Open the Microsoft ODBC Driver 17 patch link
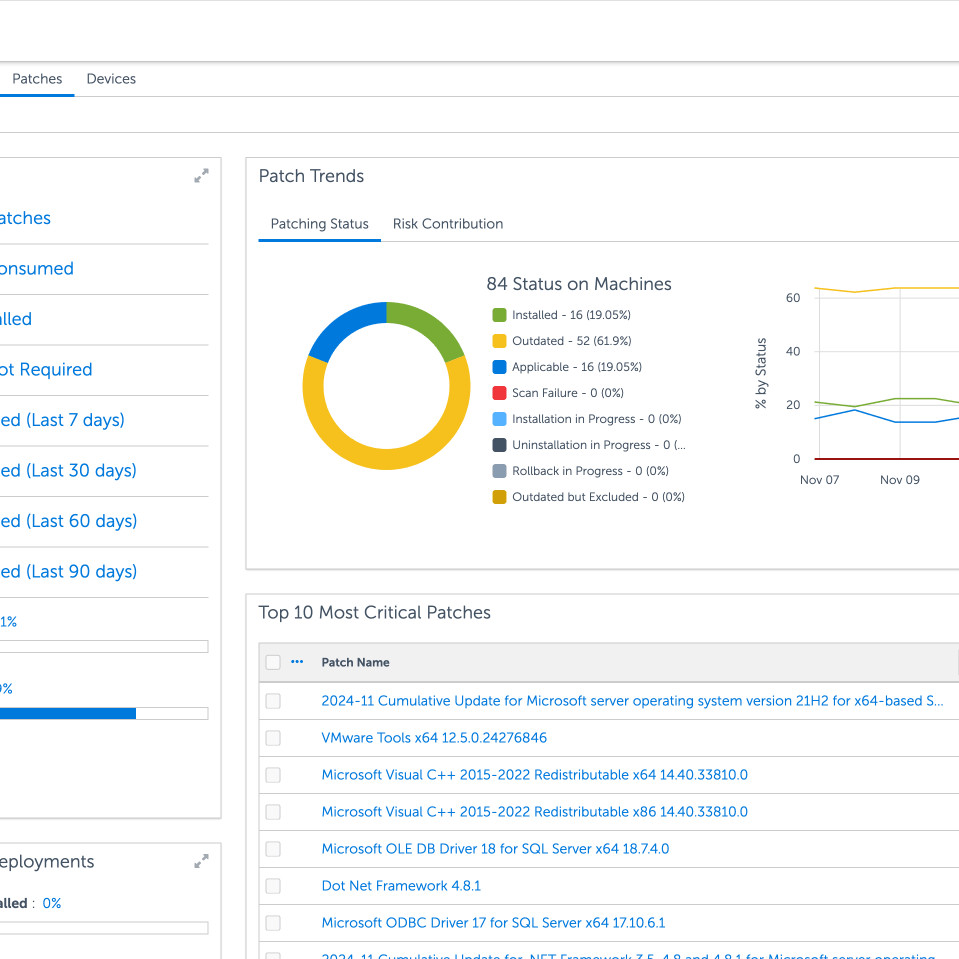 tap(493, 923)
